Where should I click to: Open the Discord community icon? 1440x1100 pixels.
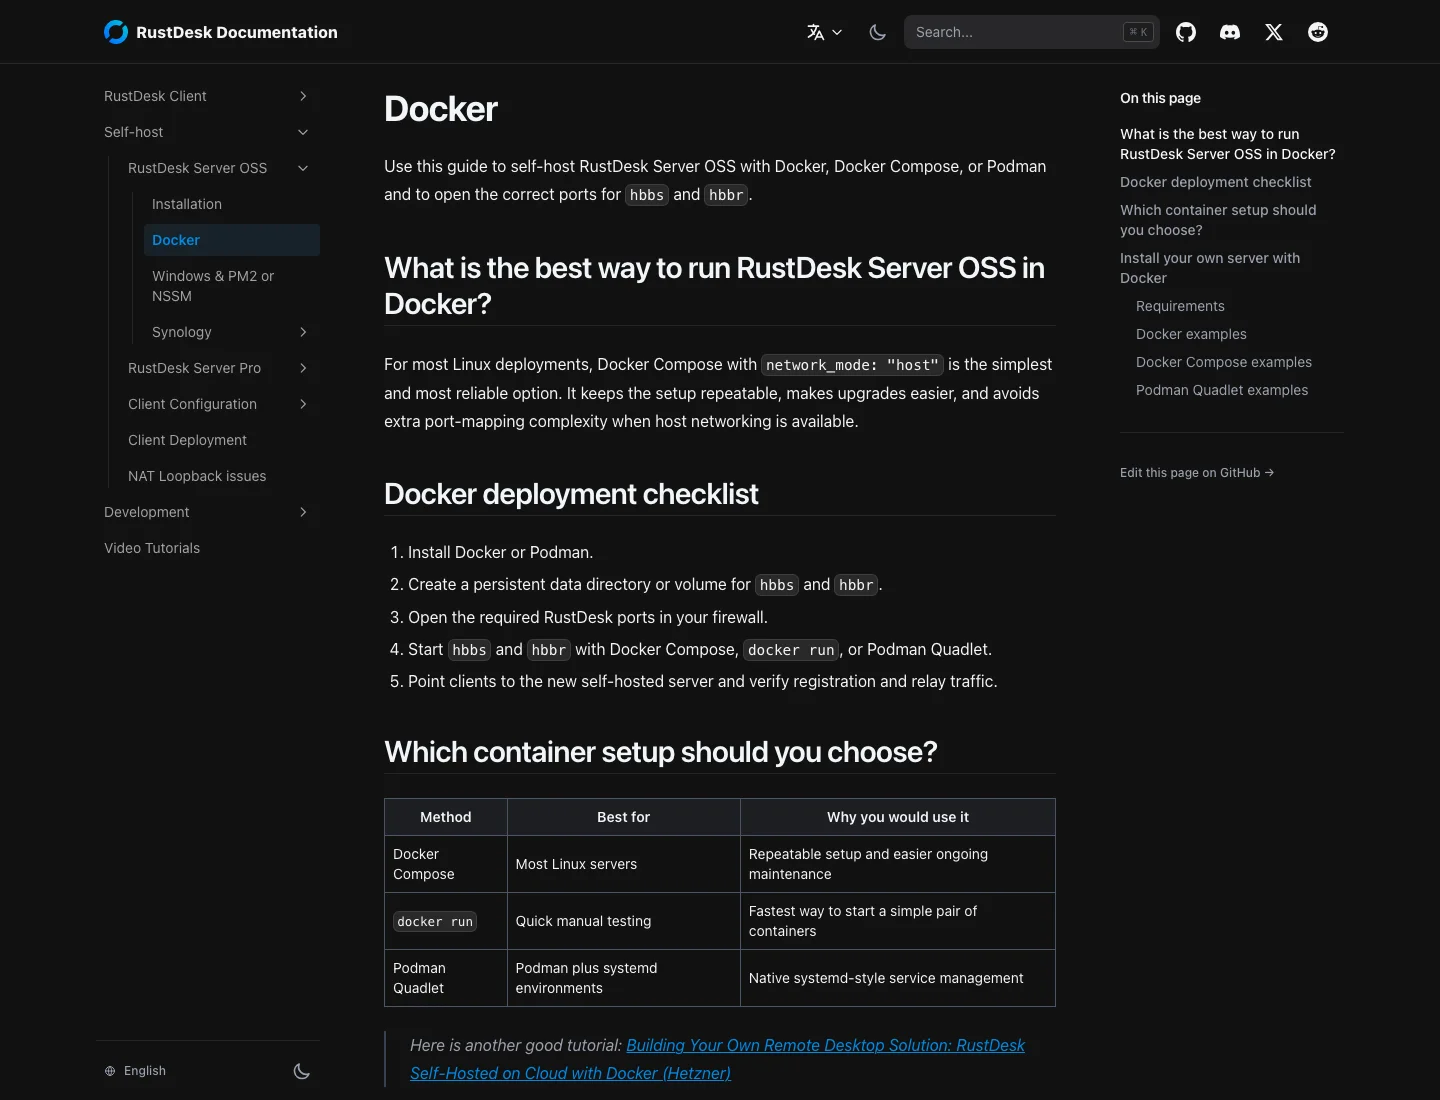pyautogui.click(x=1230, y=32)
